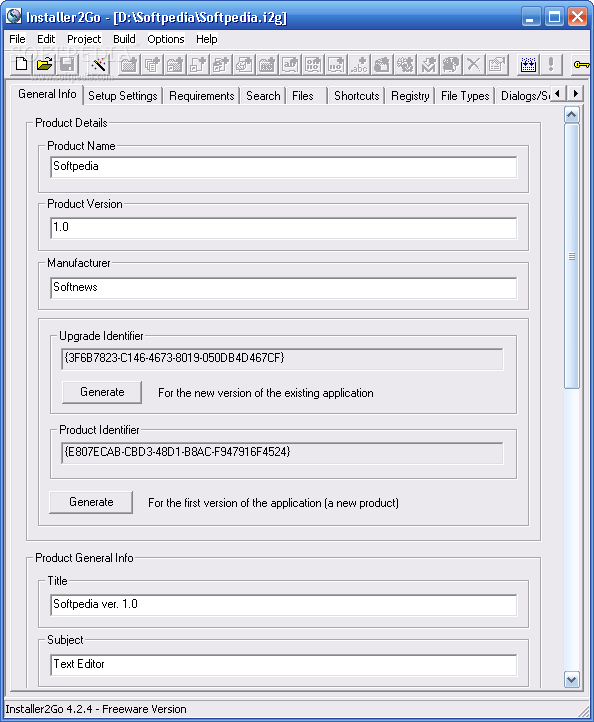Click the vertical scrollbar up arrow

(571, 114)
